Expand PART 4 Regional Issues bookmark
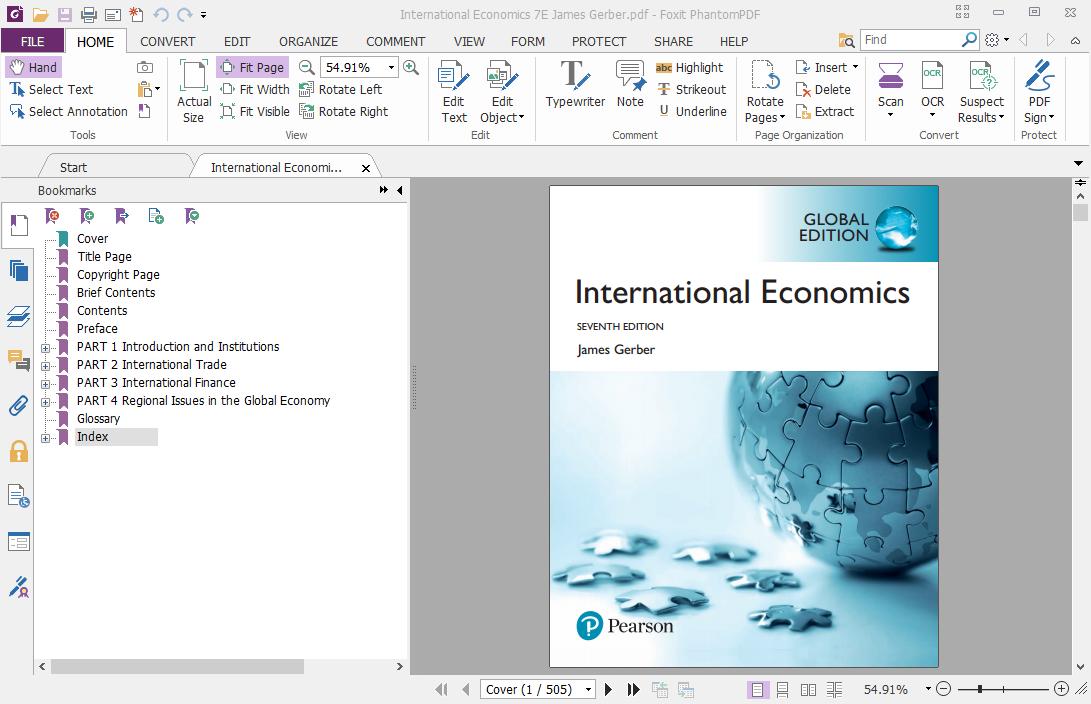This screenshot has height=704, width=1091. pyautogui.click(x=45, y=402)
